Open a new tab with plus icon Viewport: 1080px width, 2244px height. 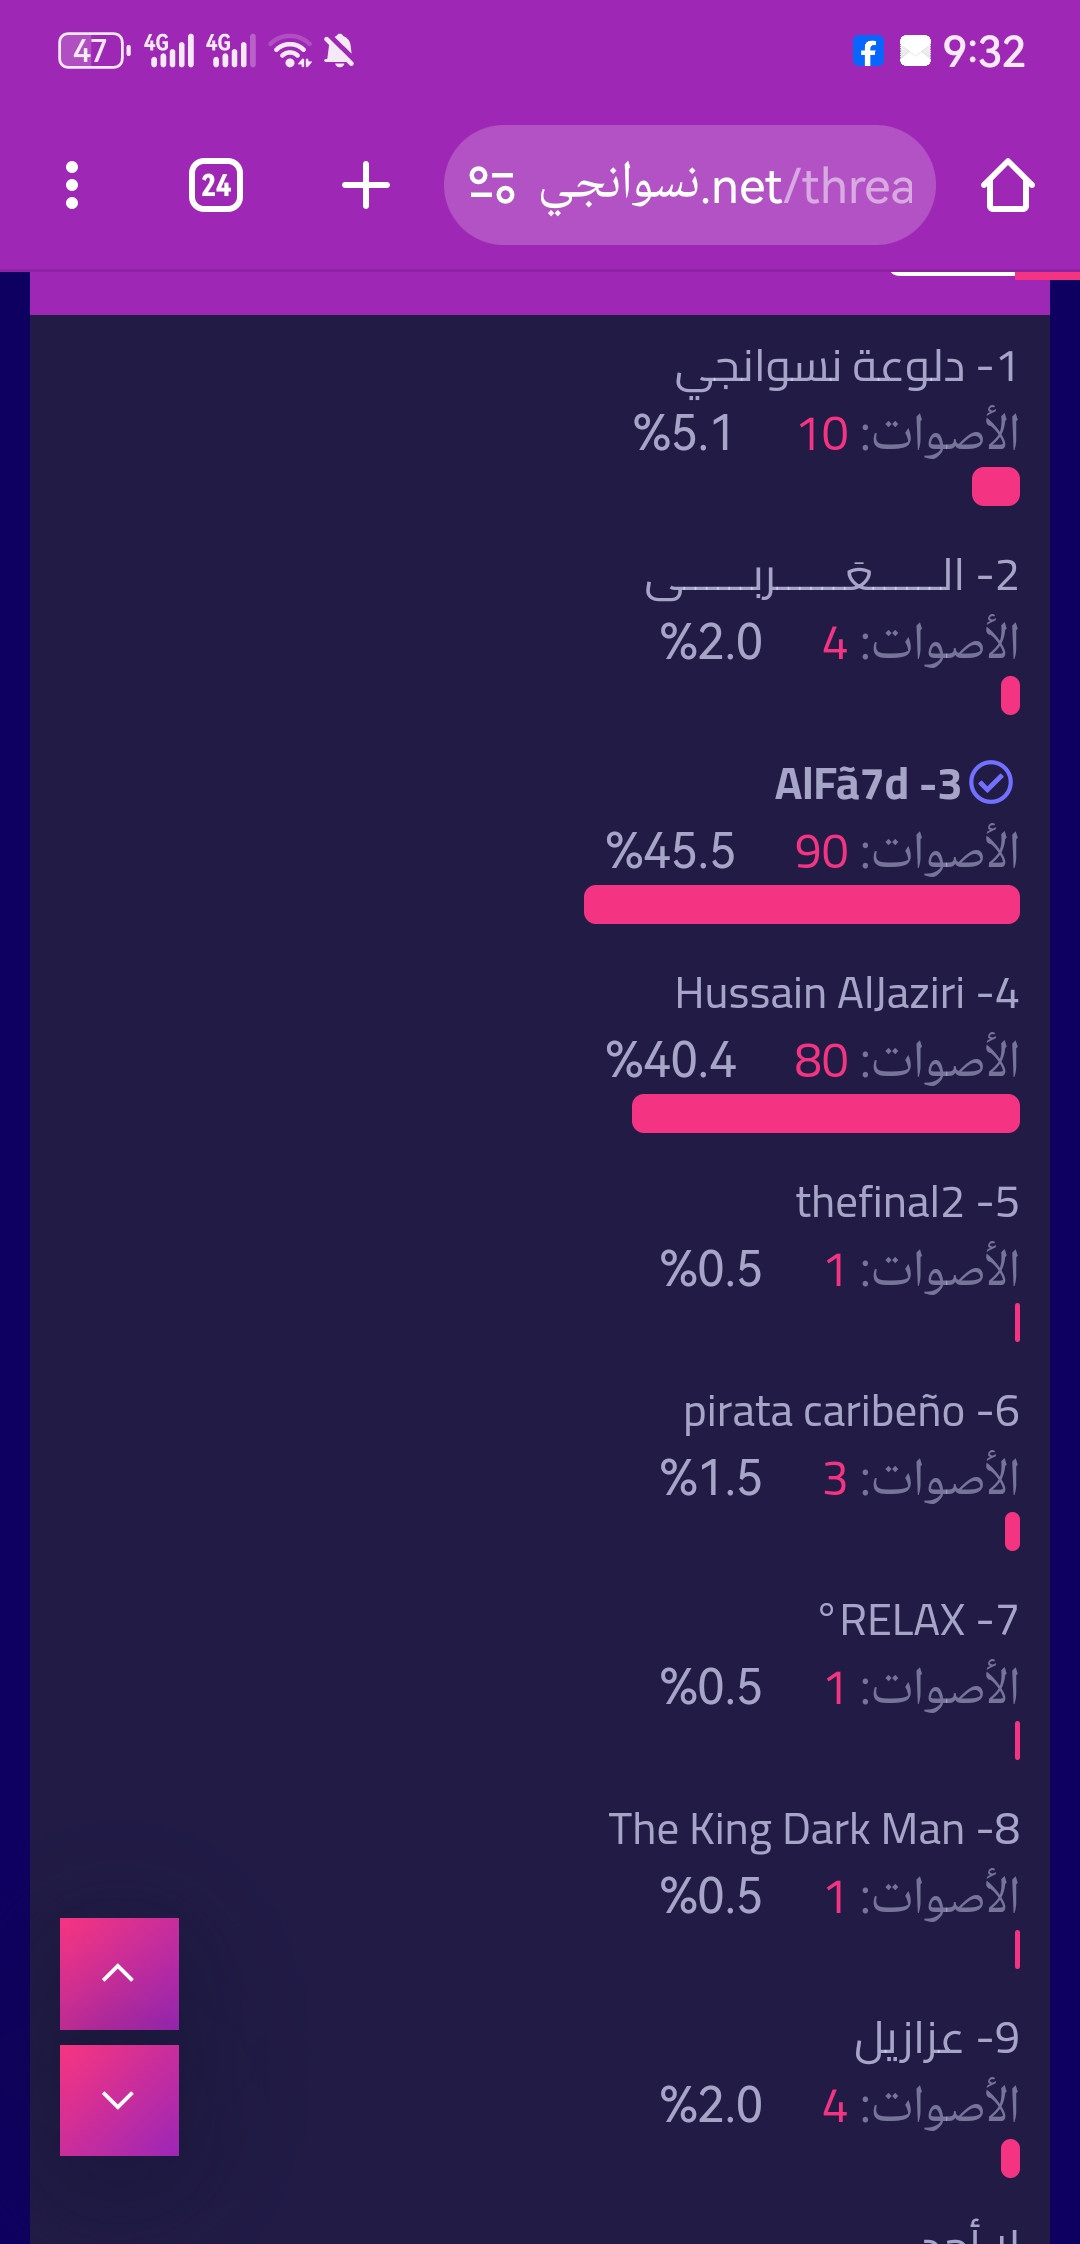(x=366, y=185)
